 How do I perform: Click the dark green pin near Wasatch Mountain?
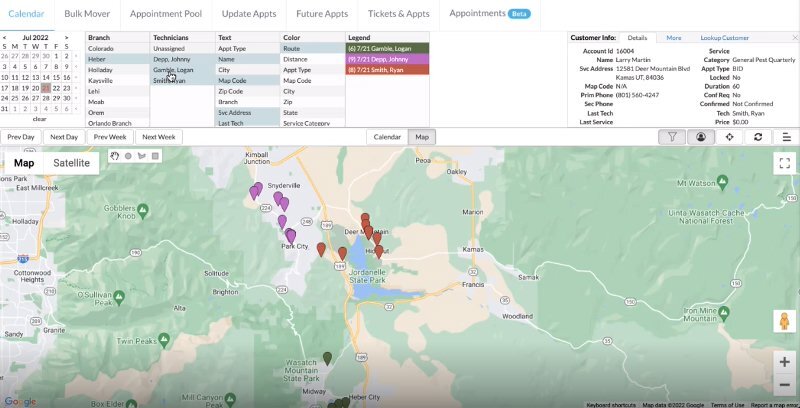(x=328, y=358)
